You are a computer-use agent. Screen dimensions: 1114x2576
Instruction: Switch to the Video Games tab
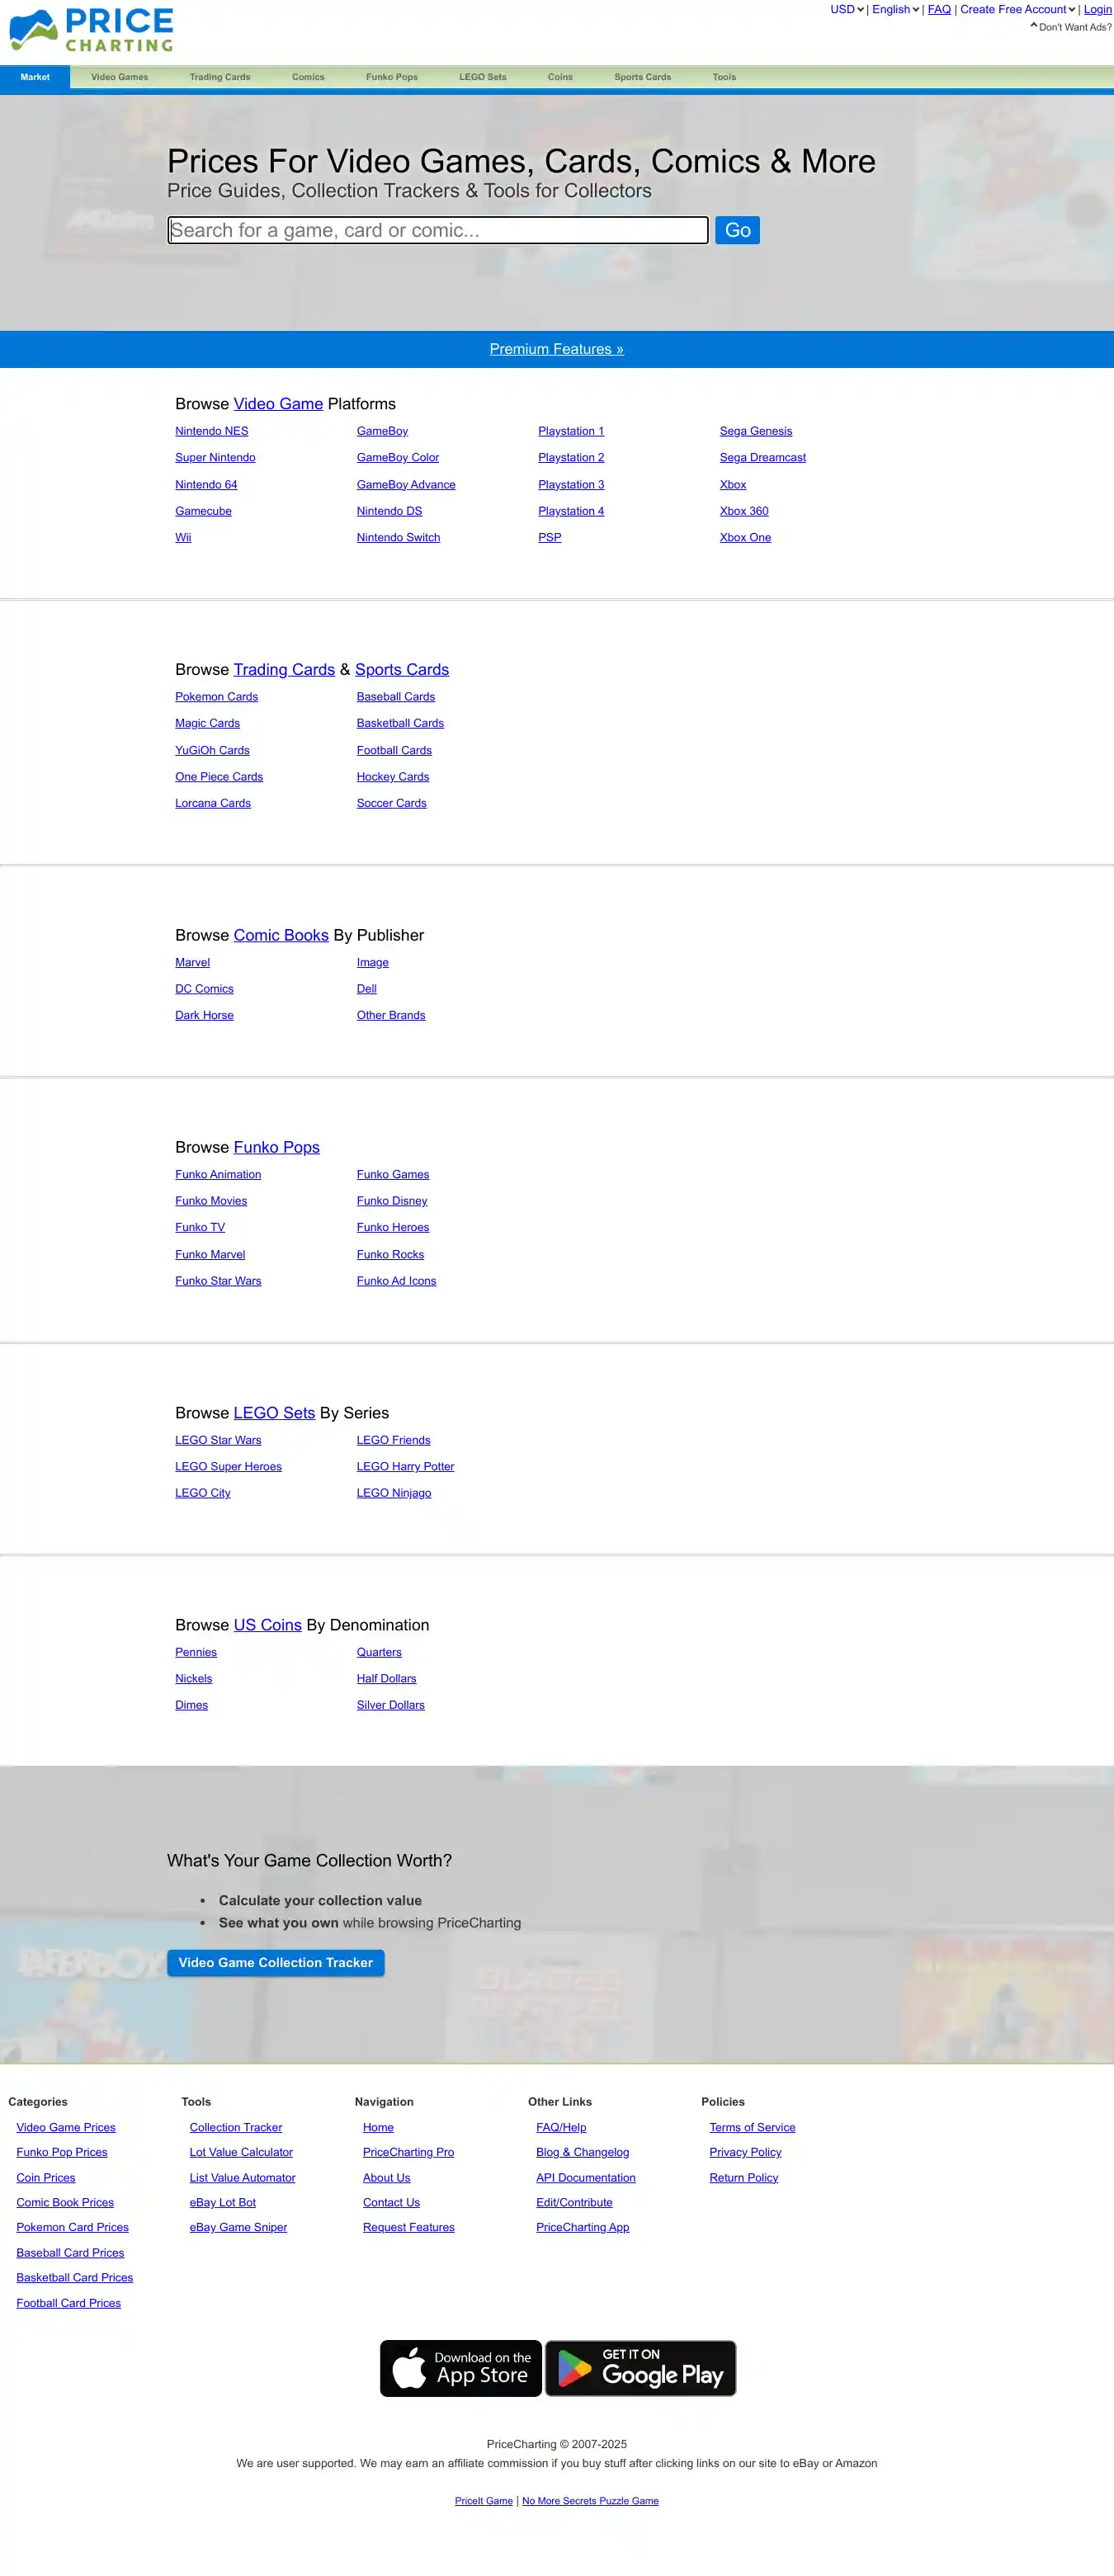pos(119,77)
